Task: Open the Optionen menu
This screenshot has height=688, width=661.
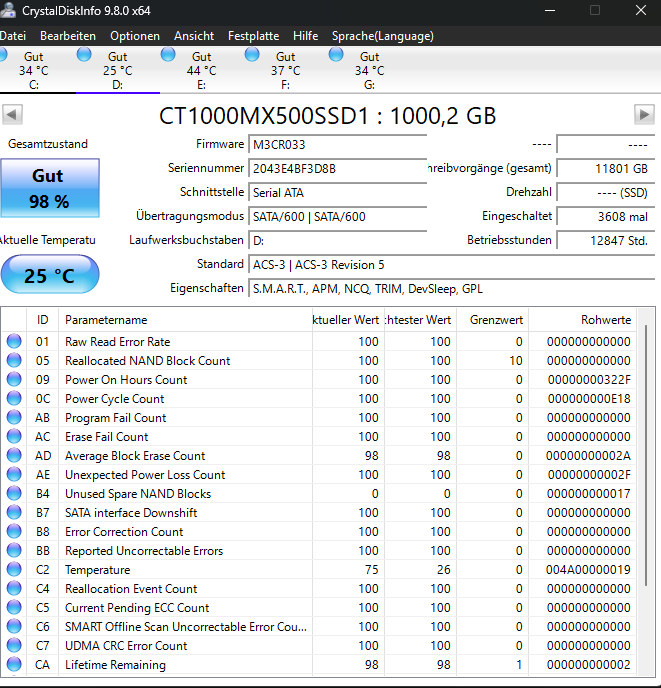Action: 135,36
